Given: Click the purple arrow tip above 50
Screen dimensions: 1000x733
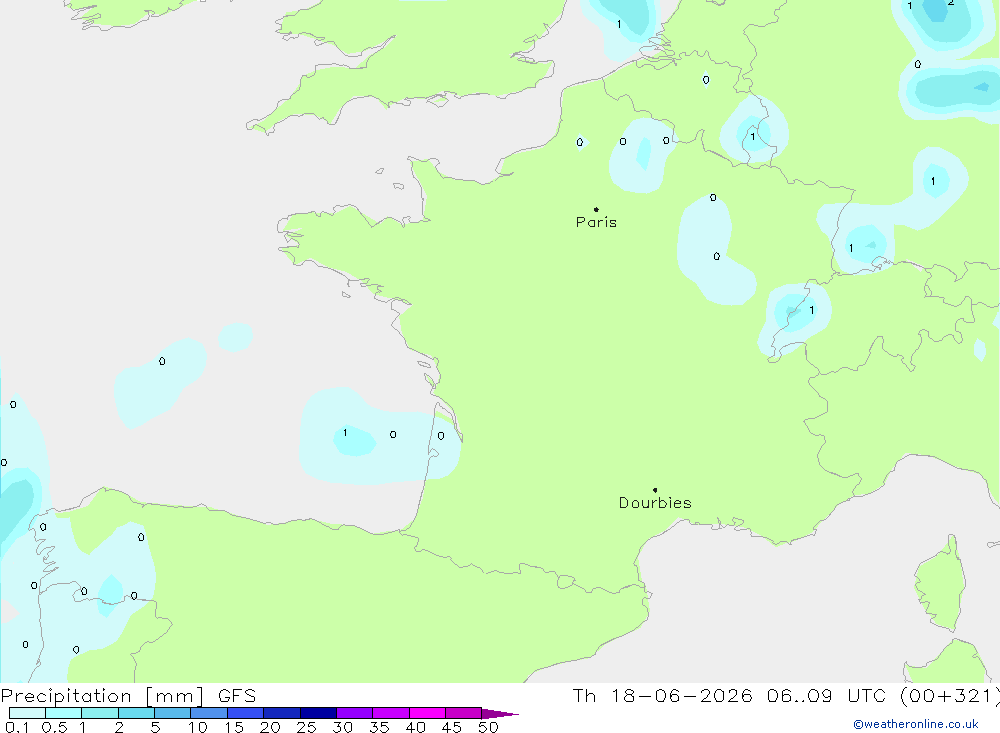Looking at the screenshot, I should [x=500, y=714].
